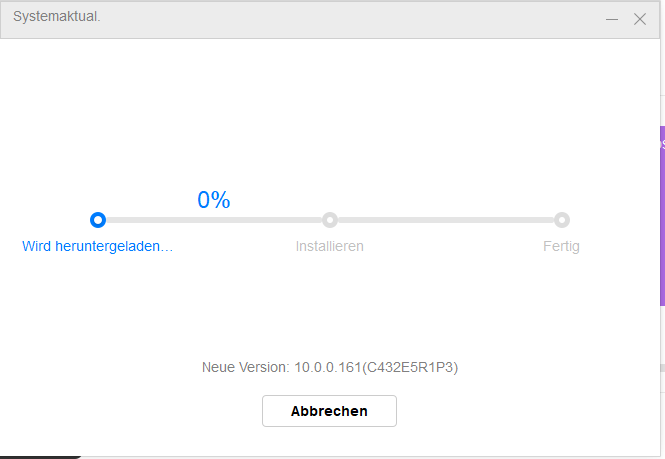Close the Systemaktual. dialog
Viewport: 665px width, 459px height.
point(640,19)
